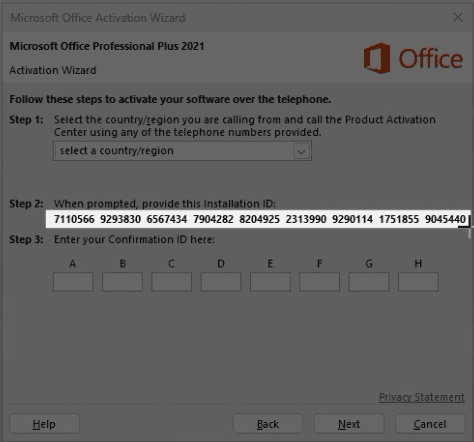Click the Office logo icon

pyautogui.click(x=377, y=58)
